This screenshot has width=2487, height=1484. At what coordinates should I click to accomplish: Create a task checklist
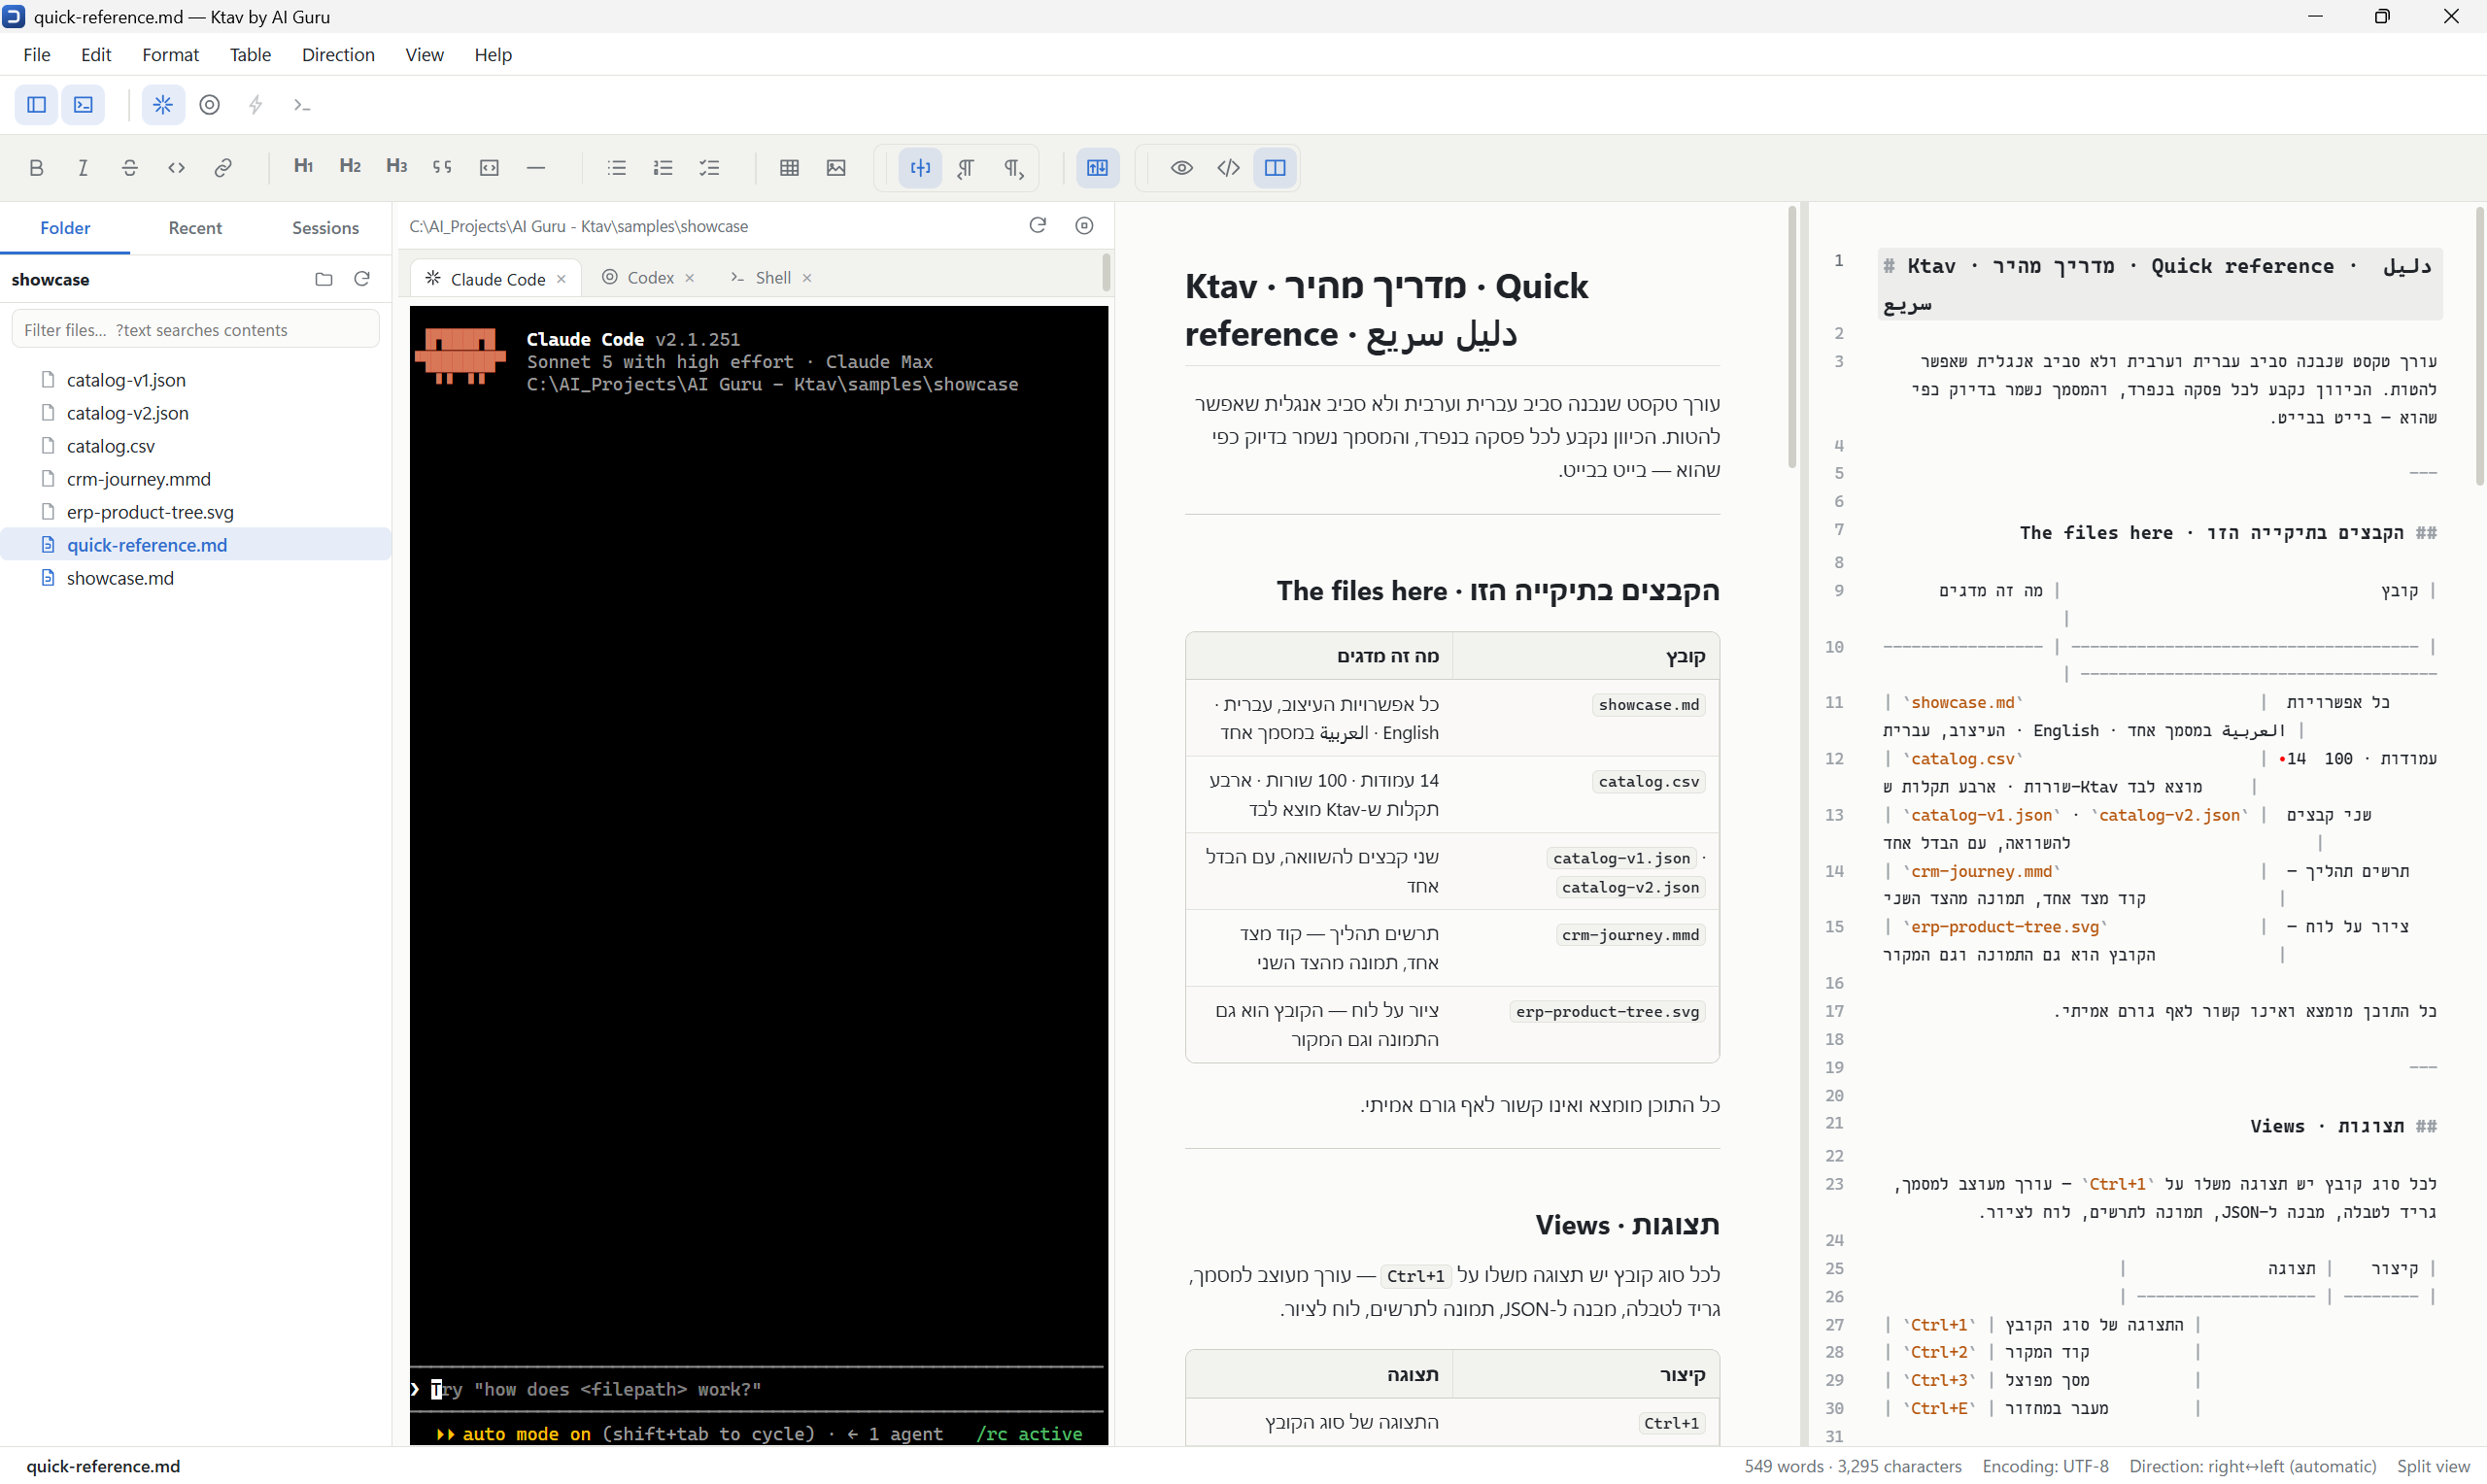710,168
